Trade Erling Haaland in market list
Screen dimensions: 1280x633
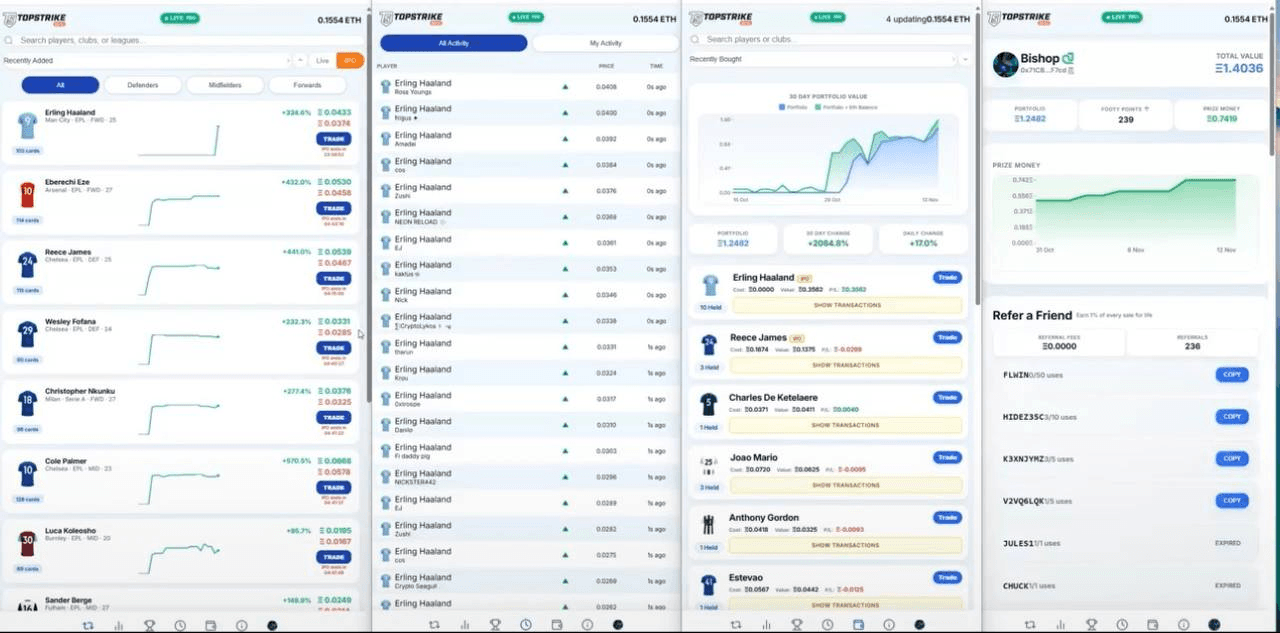tap(333, 139)
